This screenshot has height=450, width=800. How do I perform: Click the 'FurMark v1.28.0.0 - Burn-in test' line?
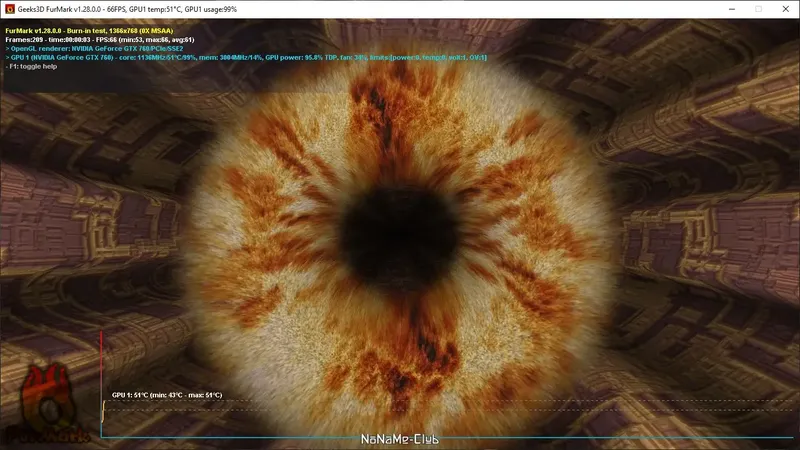point(89,31)
